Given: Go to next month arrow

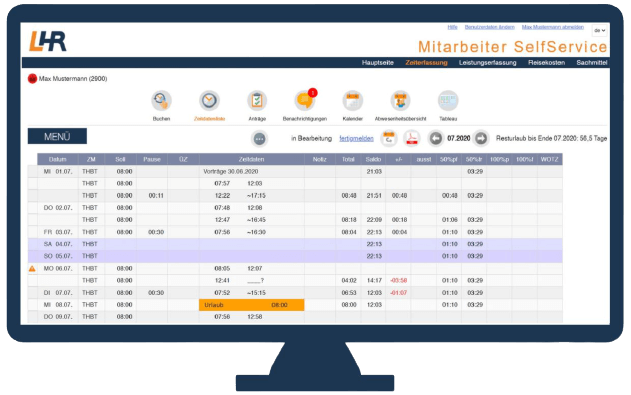Looking at the screenshot, I should coord(481,138).
